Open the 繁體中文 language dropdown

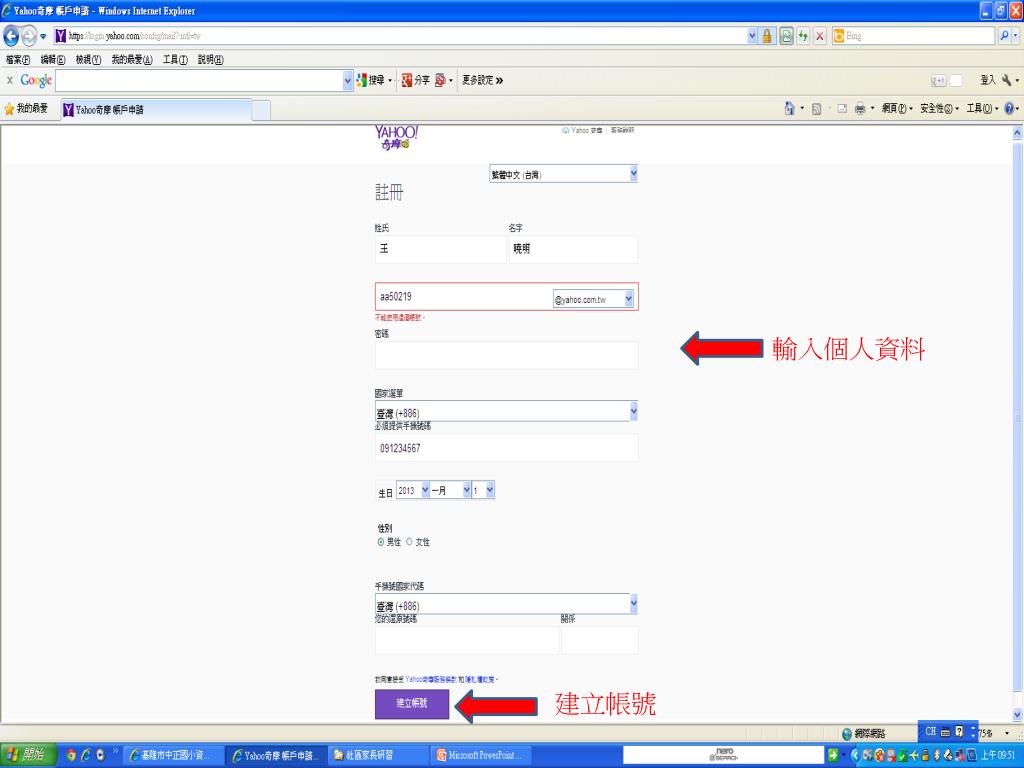[x=563, y=174]
